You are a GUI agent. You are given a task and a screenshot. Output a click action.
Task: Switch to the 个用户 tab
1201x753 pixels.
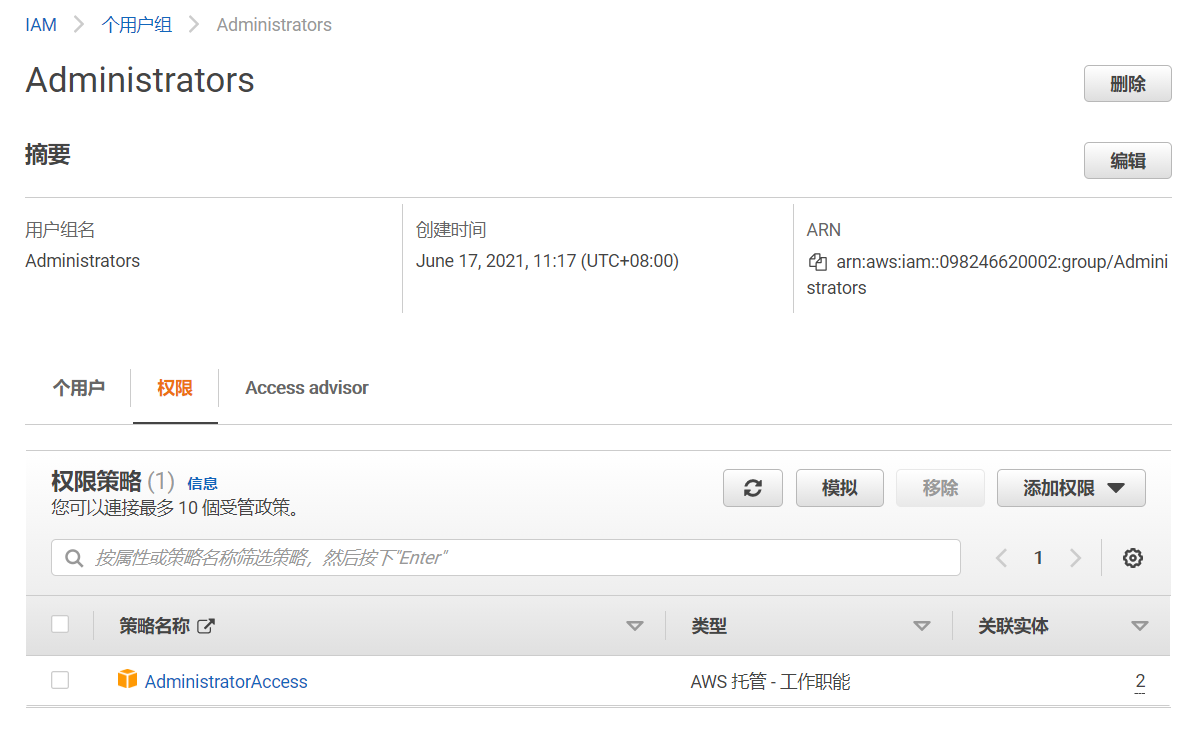[78, 388]
